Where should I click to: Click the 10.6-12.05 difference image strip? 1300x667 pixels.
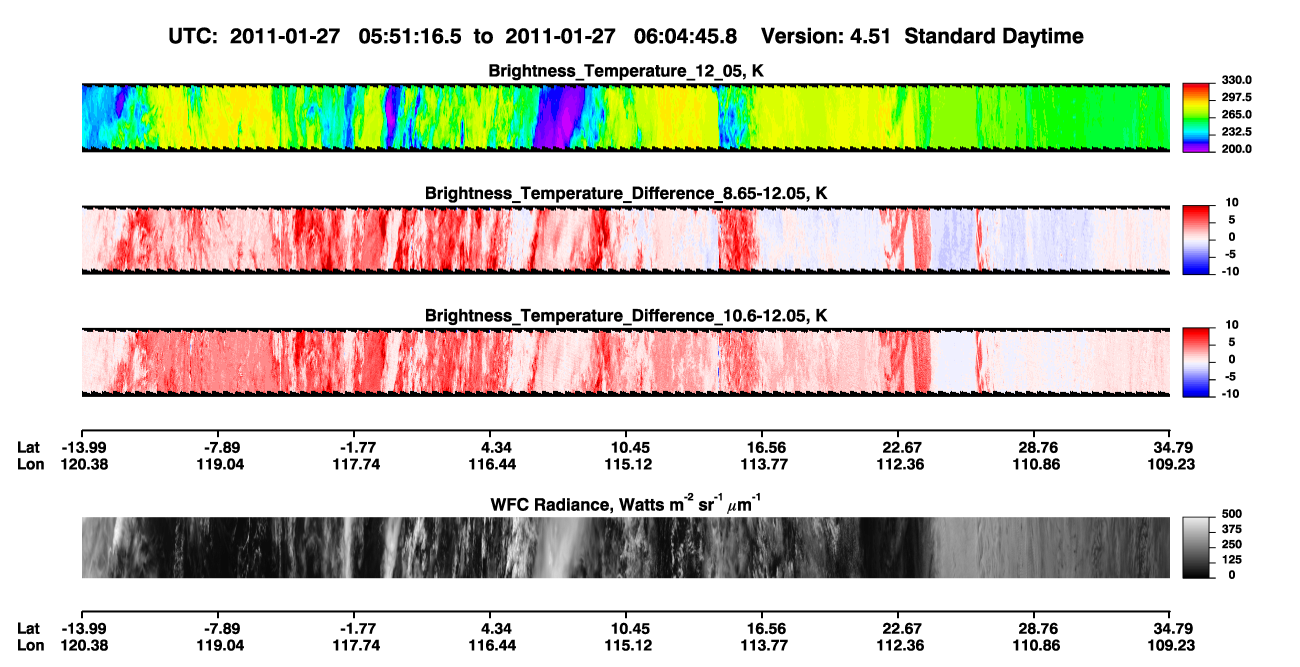click(625, 362)
